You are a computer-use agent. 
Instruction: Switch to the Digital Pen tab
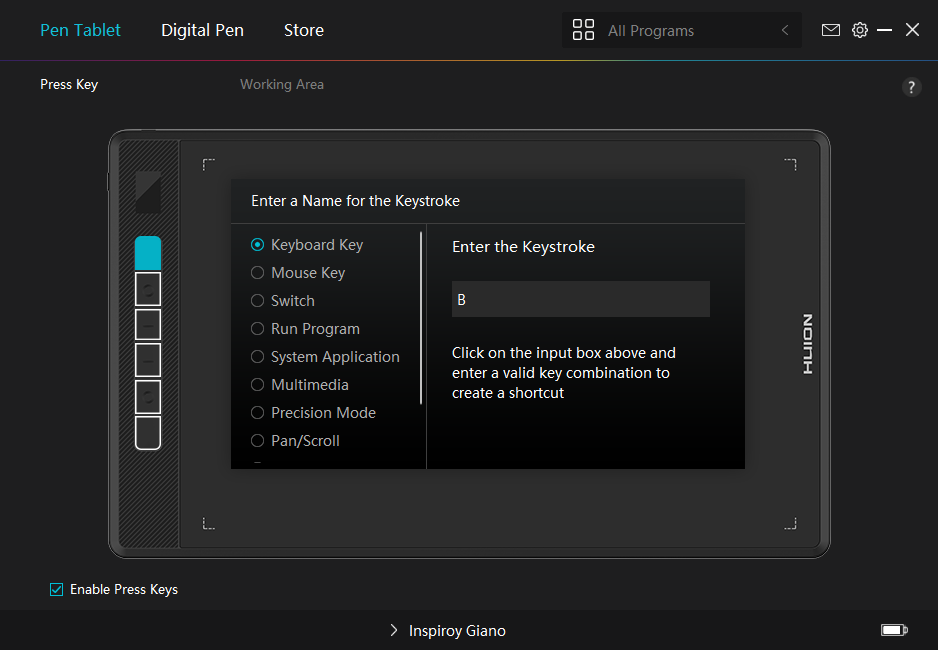tap(202, 30)
